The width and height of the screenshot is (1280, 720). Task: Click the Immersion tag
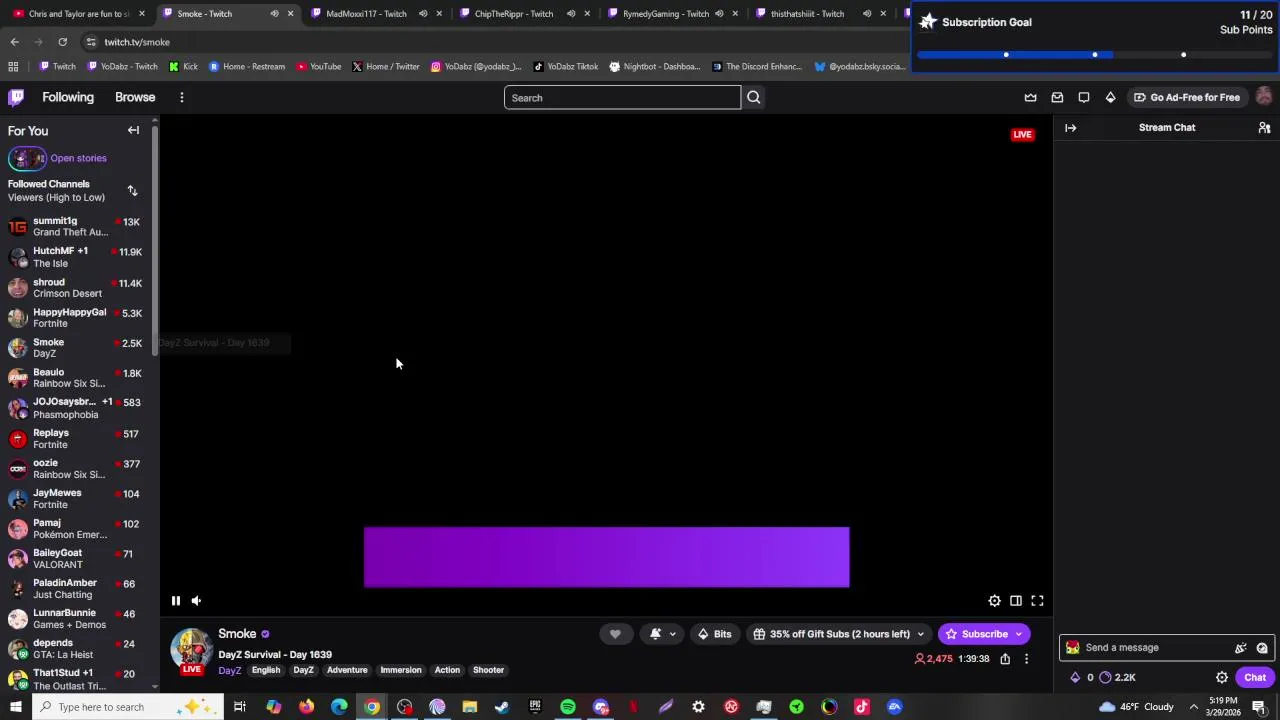coord(401,670)
